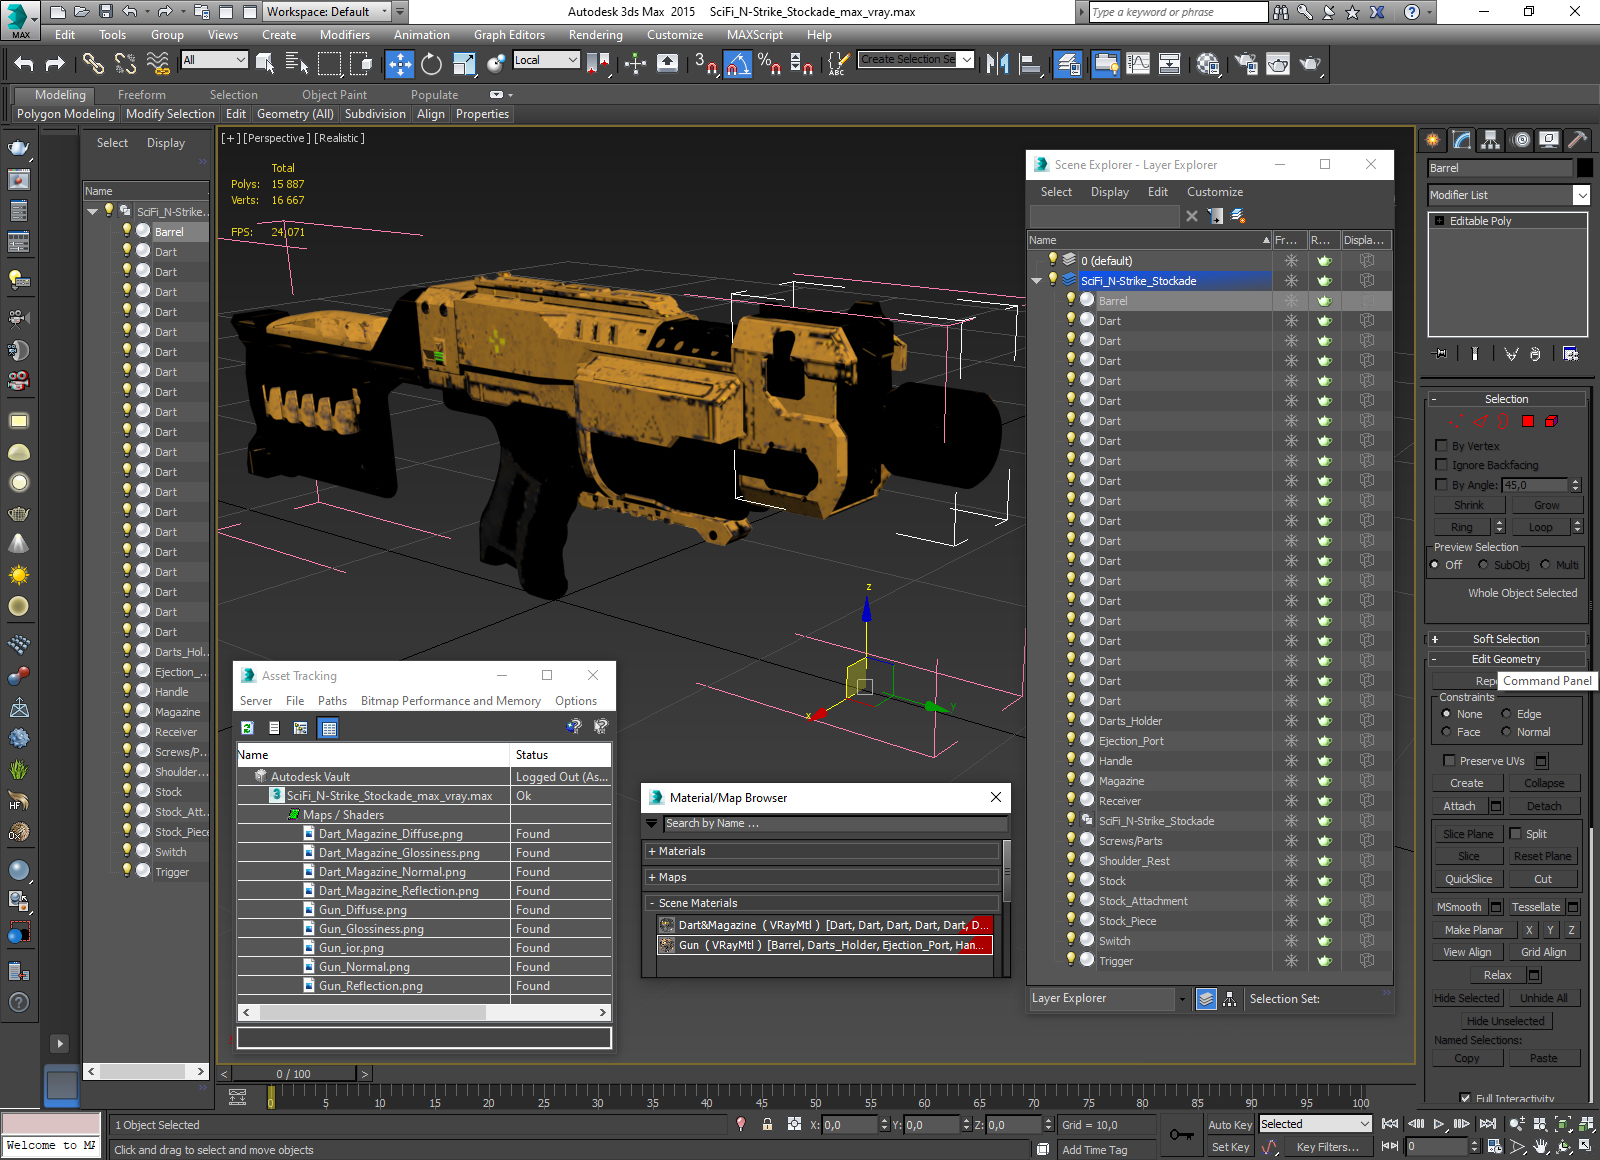Activate the Select Object tool
Screen dimensions: 1600x1160
tap(265, 64)
